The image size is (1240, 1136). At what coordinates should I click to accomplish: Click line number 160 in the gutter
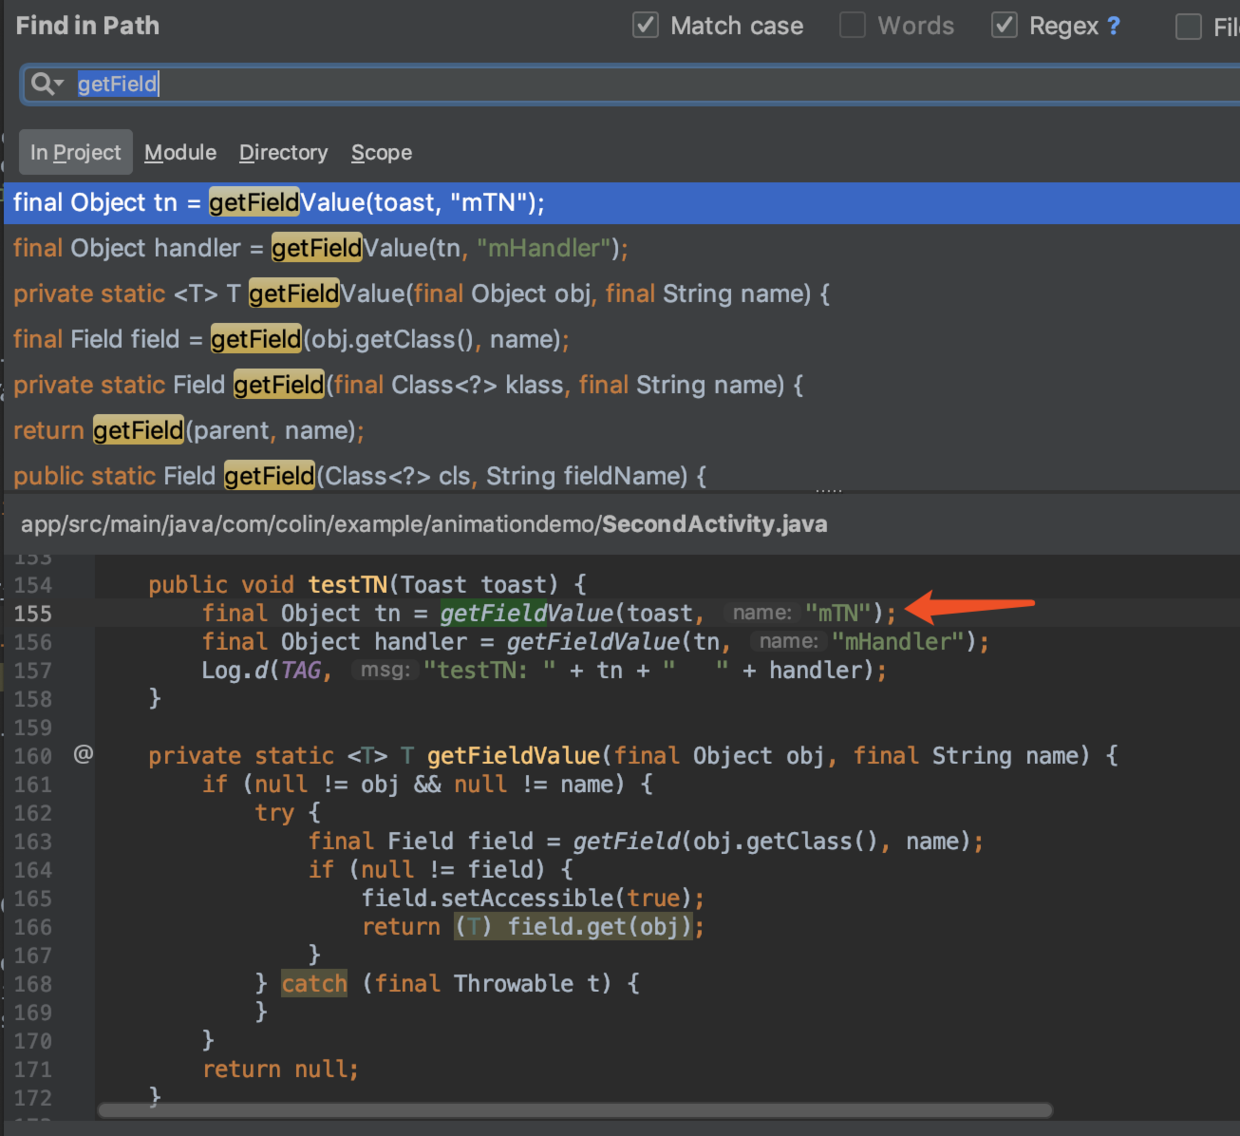(x=33, y=756)
